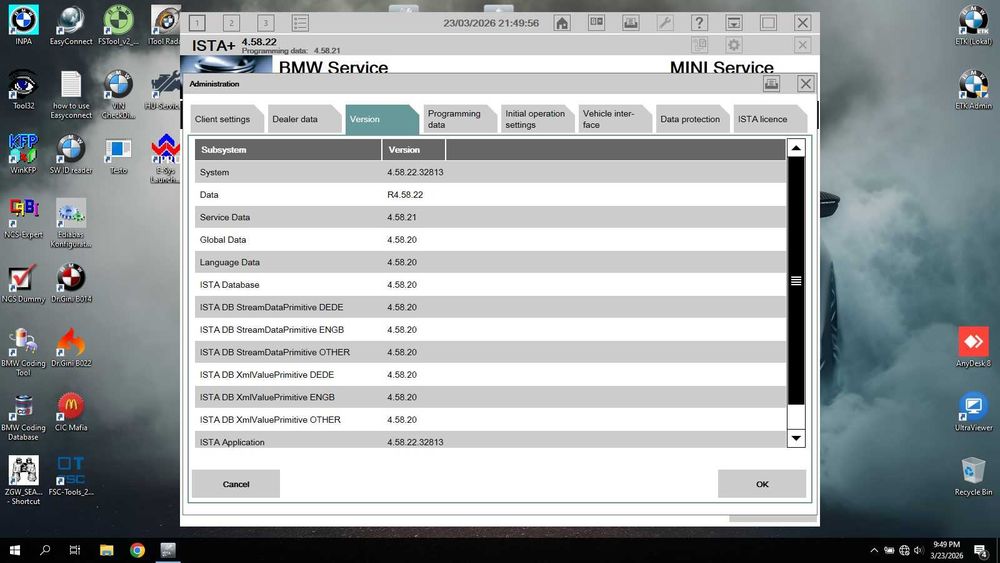Click the ISTA print icon in top toolbar
The image size is (1000, 563).
(631, 23)
